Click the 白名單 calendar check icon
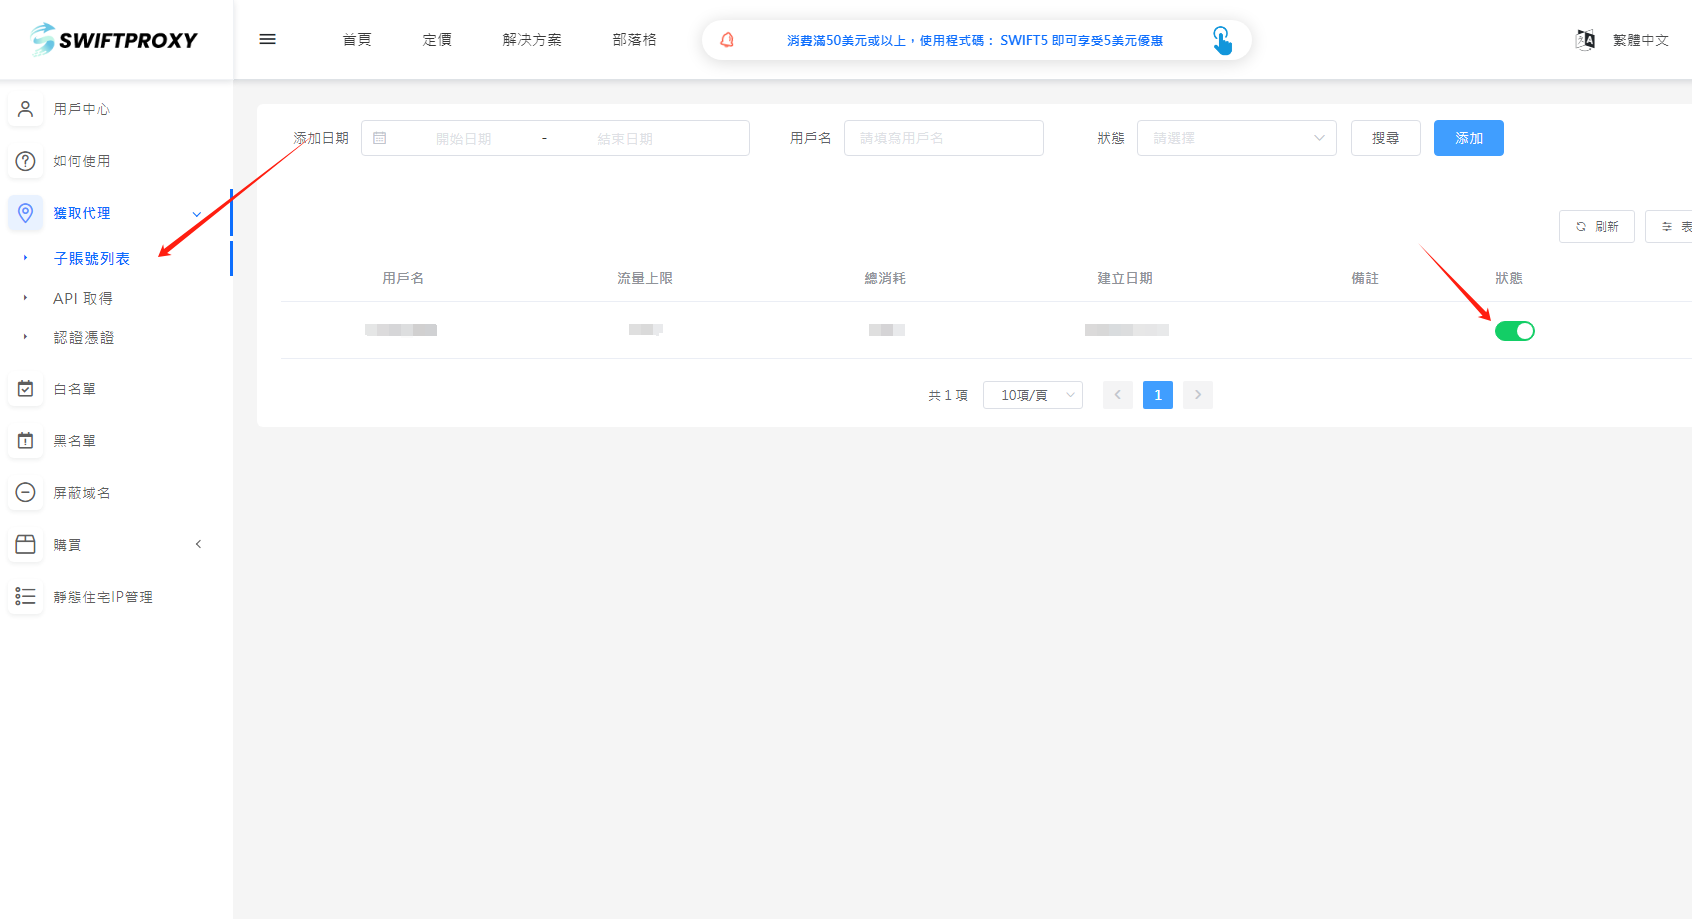This screenshot has width=1692, height=919. click(26, 389)
